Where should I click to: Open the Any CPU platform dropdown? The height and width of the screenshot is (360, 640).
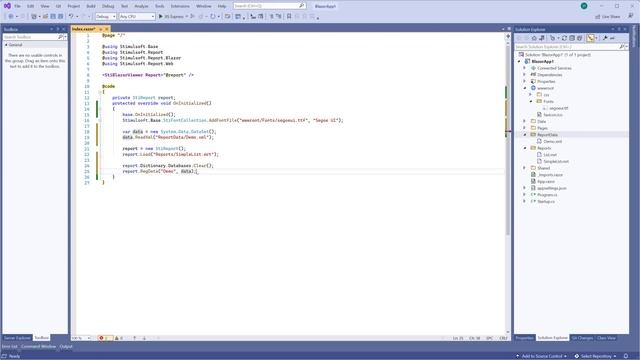click(137, 16)
